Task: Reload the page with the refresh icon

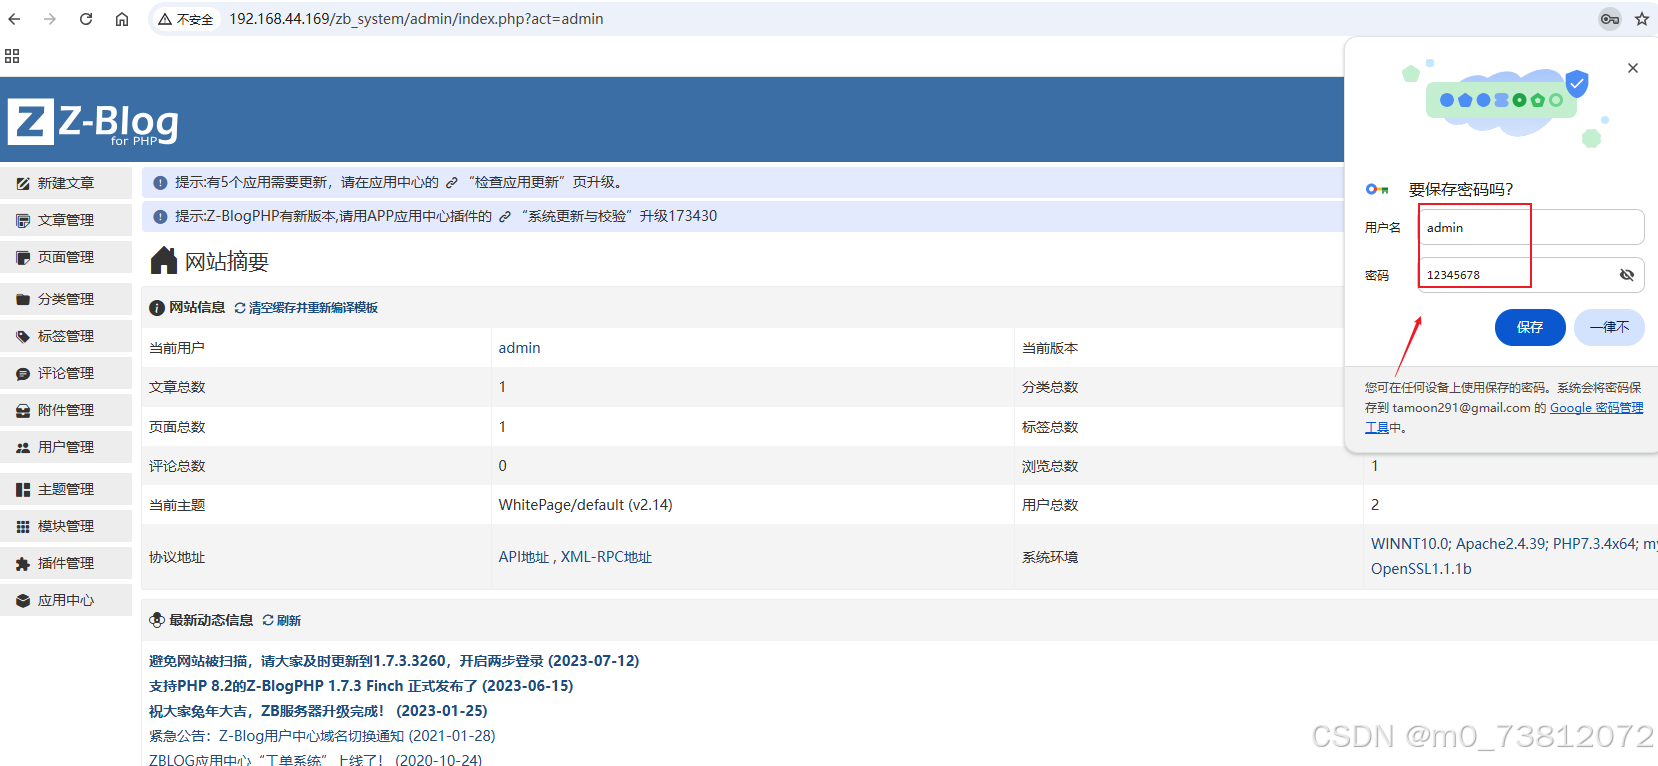Action: pyautogui.click(x=86, y=19)
